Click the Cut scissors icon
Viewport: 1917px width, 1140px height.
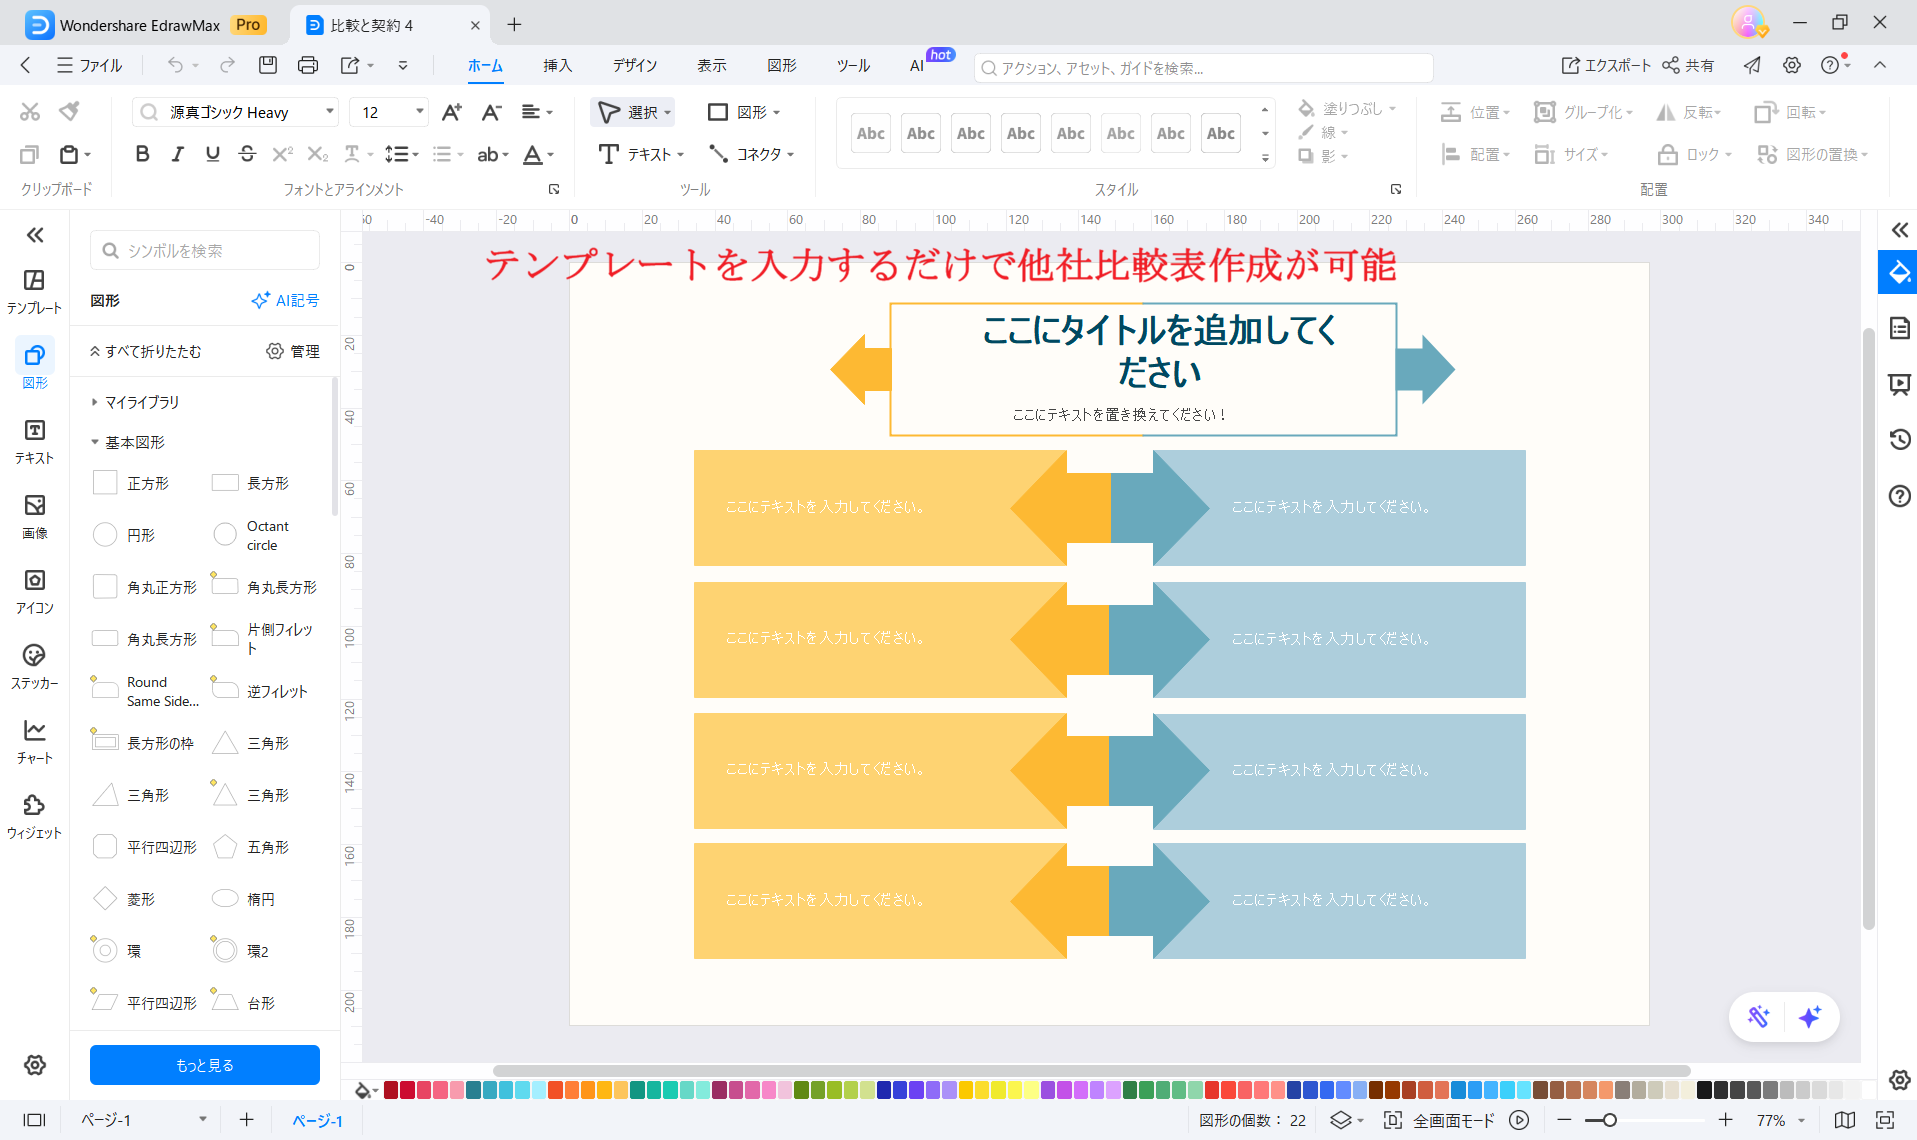[30, 112]
